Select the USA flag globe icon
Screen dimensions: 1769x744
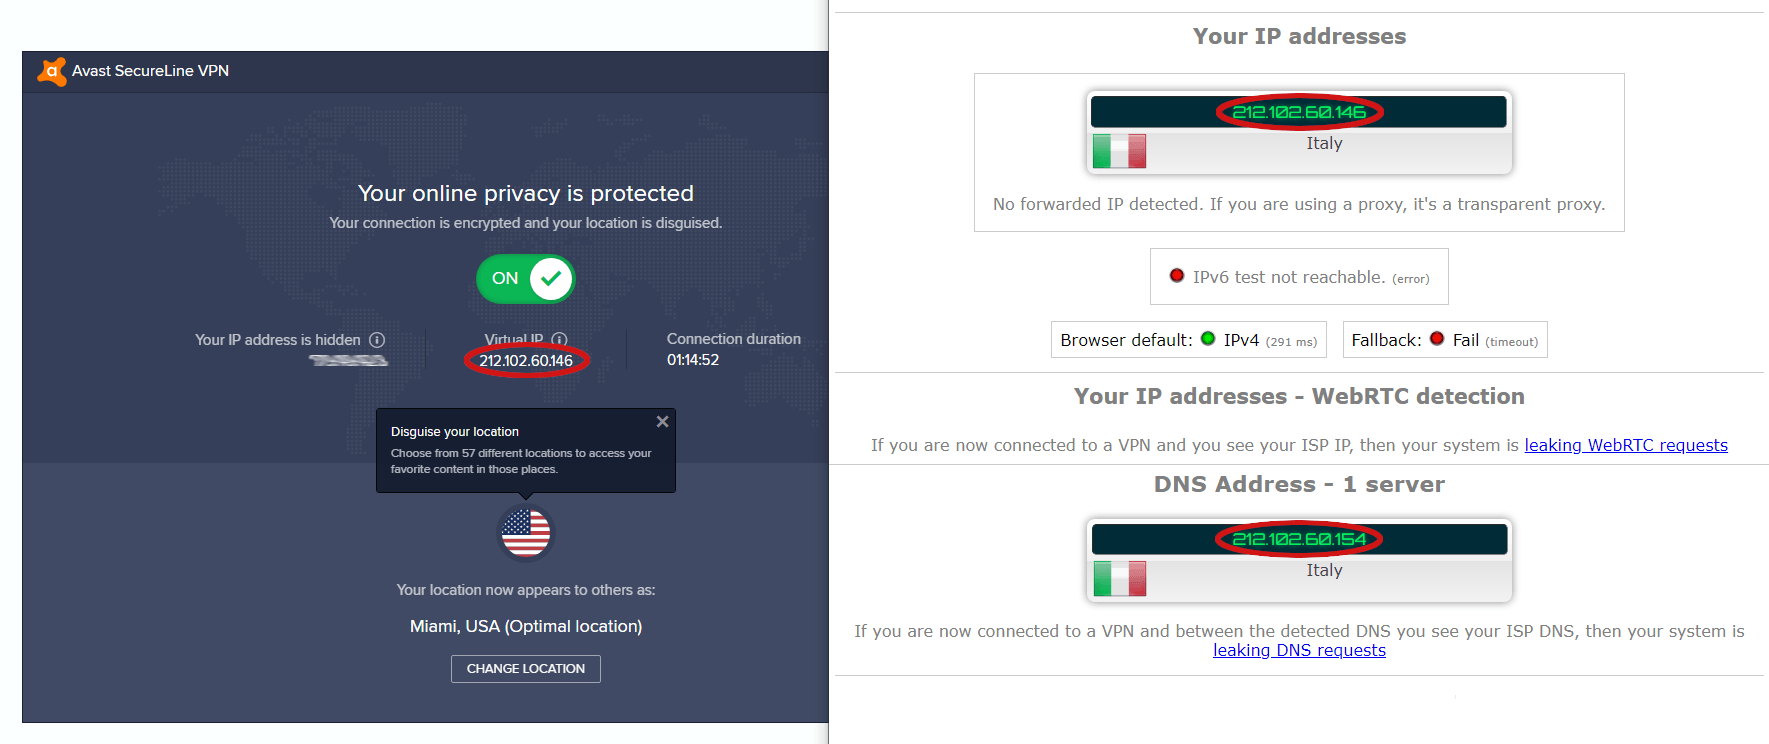[525, 532]
